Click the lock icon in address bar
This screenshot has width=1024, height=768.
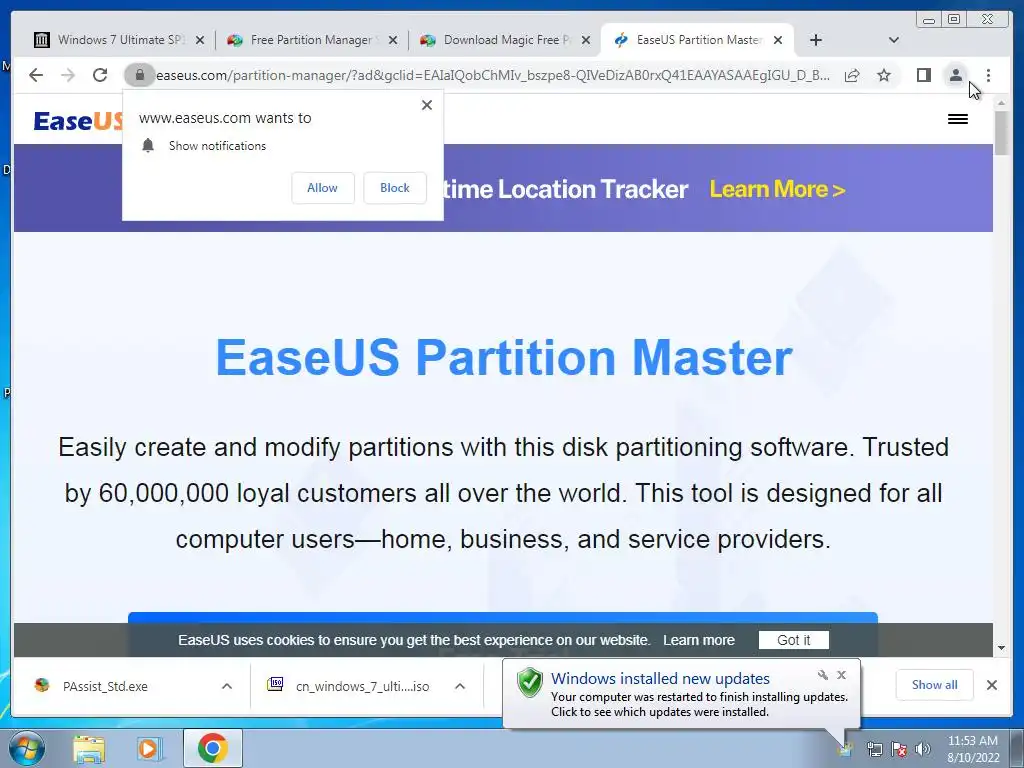(139, 75)
